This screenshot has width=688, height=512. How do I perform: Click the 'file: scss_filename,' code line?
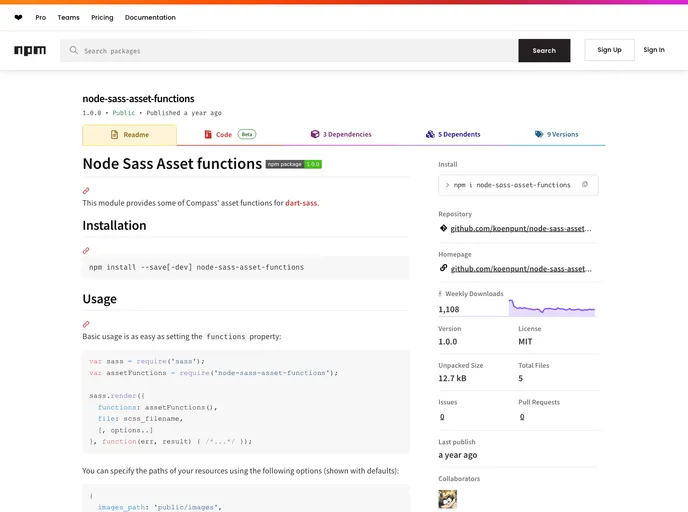pyautogui.click(x=140, y=419)
